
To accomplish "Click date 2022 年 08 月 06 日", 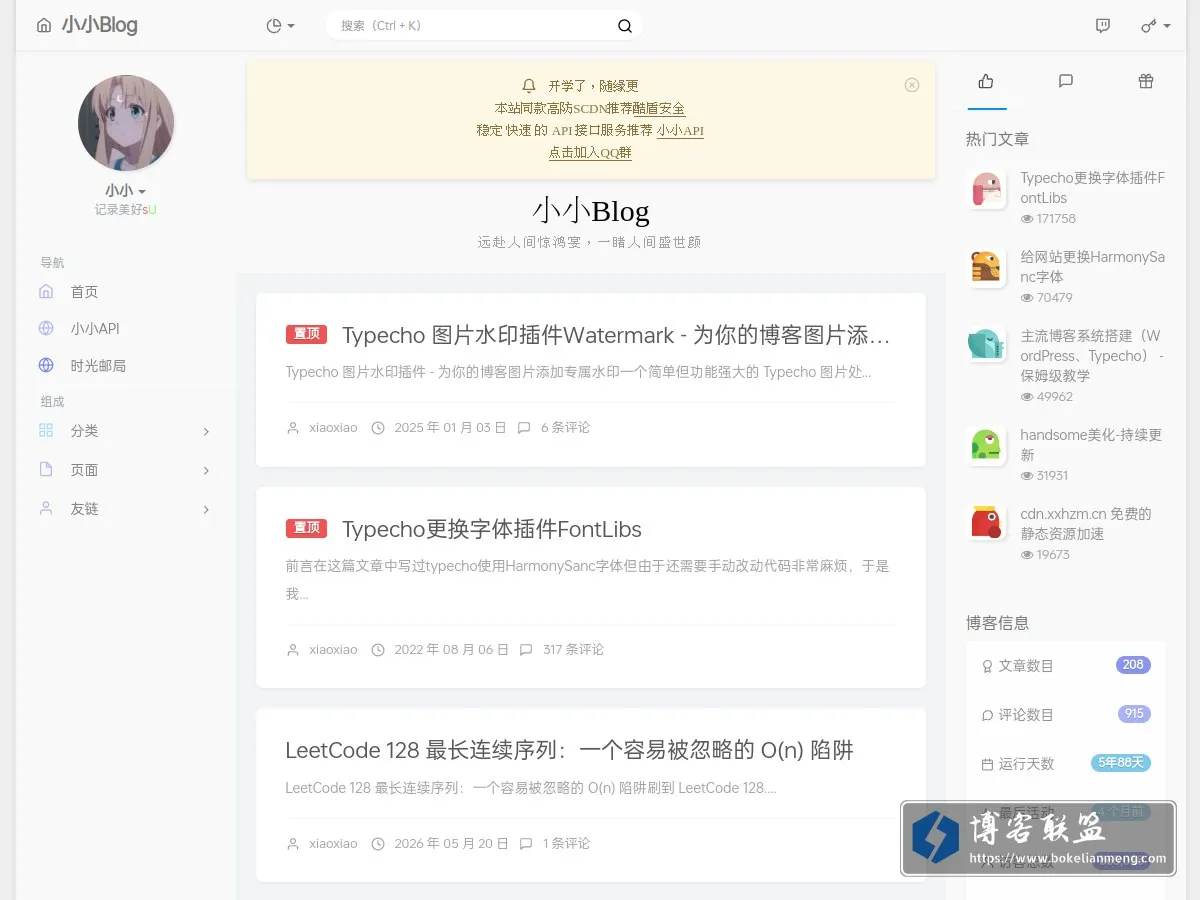I will tap(451, 649).
